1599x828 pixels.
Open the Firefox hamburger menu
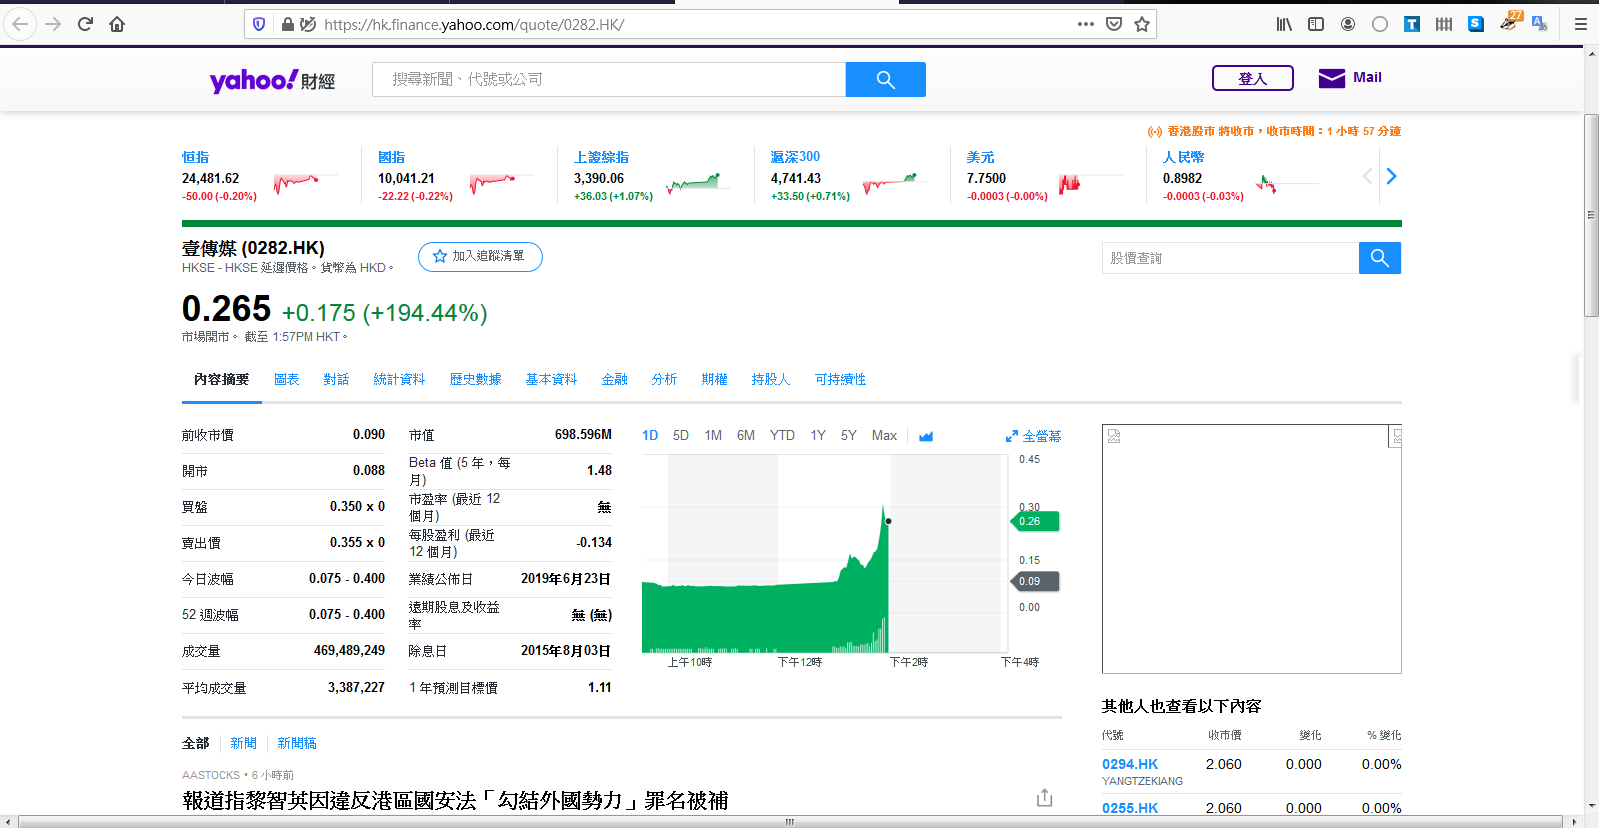pyautogui.click(x=1580, y=24)
